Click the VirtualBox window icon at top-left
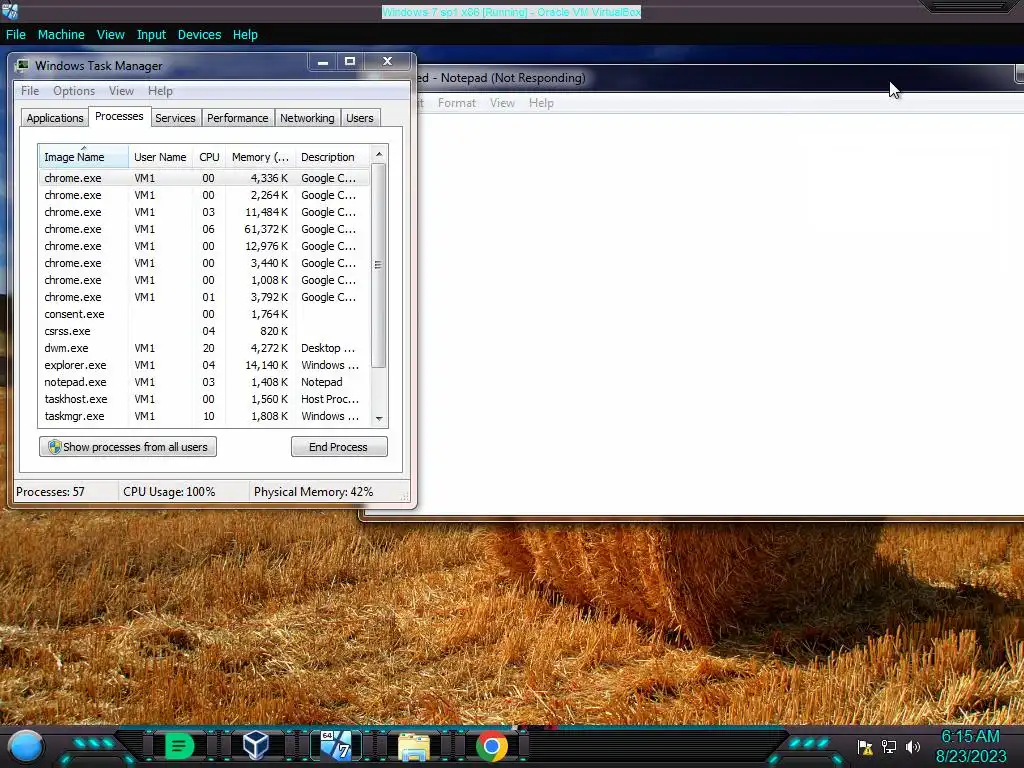This screenshot has height=768, width=1024. coord(10,11)
